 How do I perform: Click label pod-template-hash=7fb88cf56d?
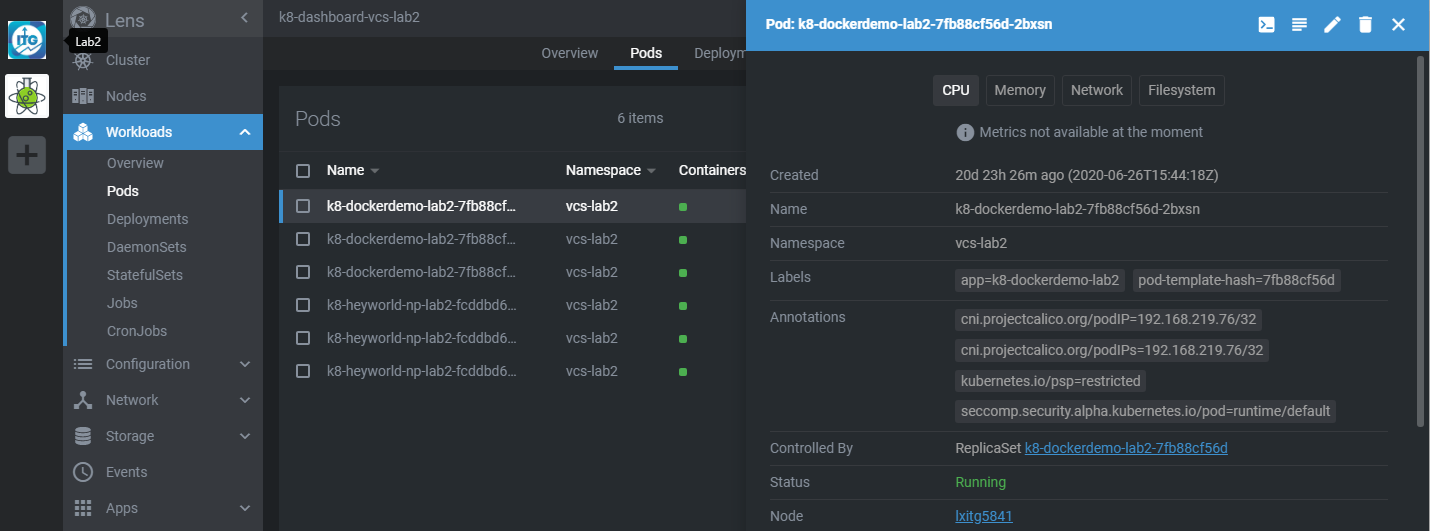tap(1236, 280)
